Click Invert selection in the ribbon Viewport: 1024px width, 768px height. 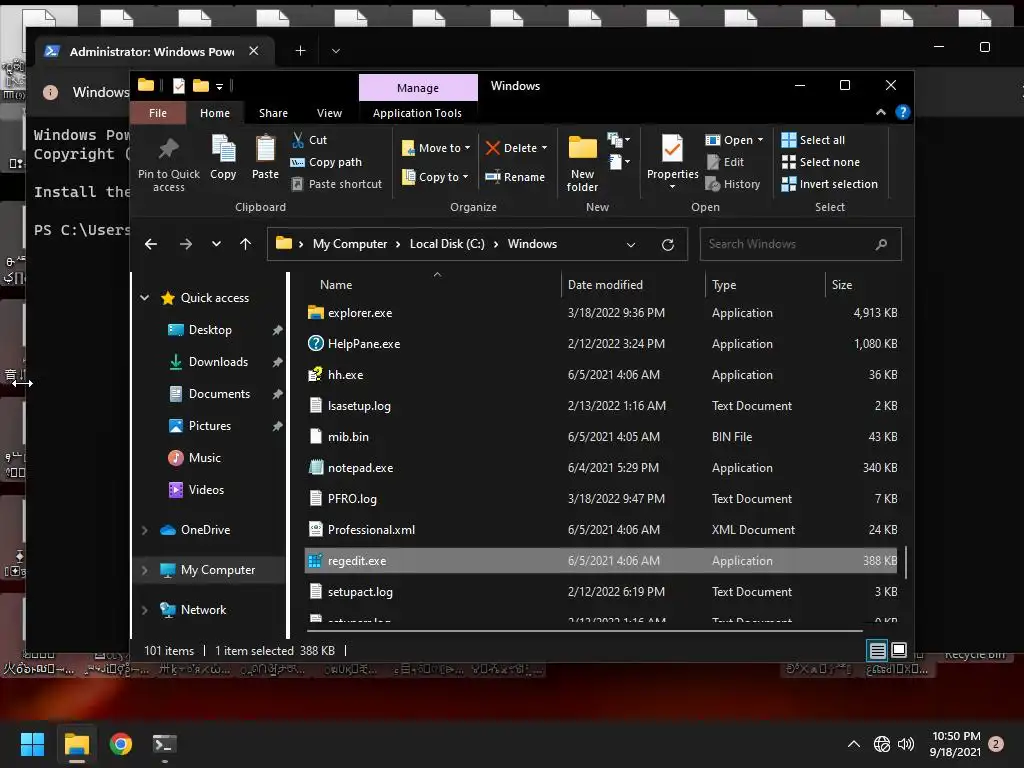coord(829,184)
